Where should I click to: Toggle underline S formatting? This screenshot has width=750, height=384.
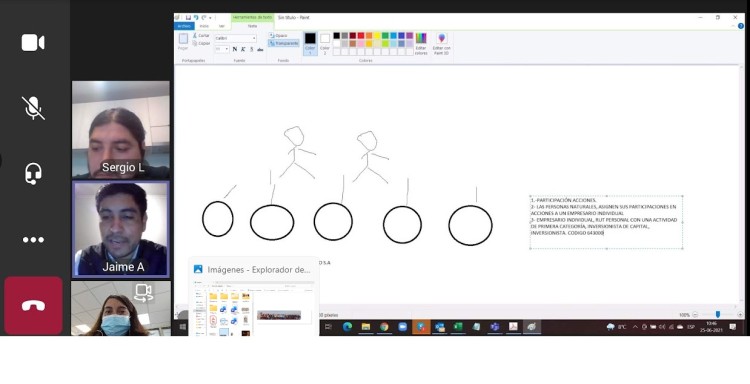(x=252, y=49)
